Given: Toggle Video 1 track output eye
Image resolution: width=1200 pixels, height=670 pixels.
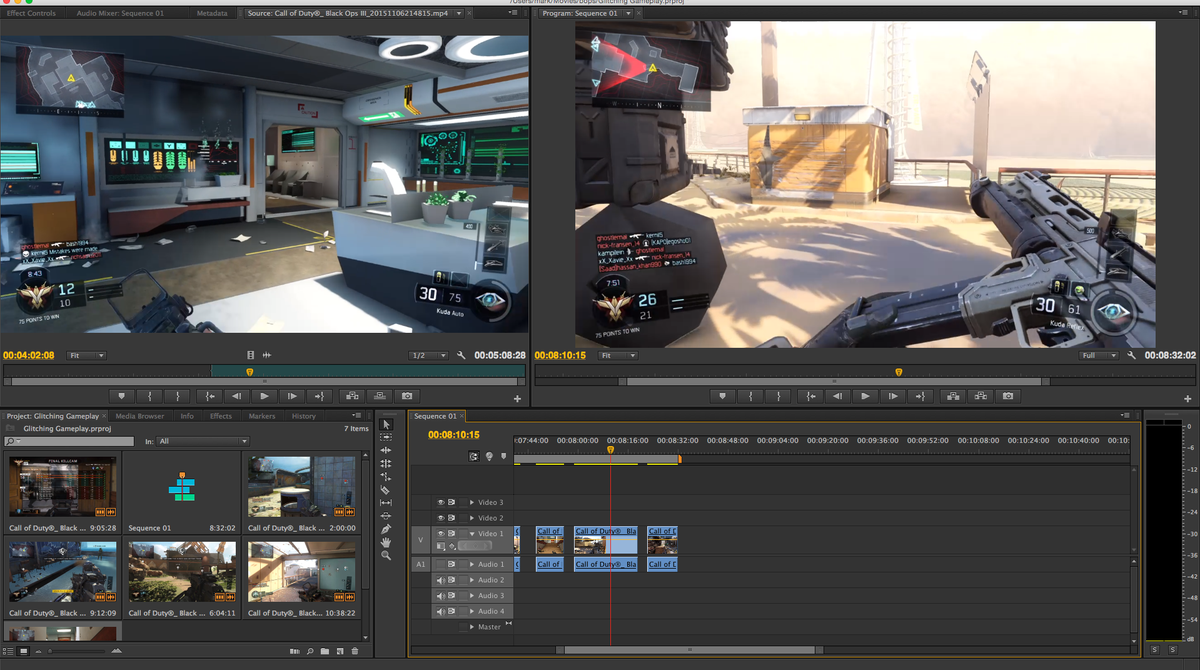Looking at the screenshot, I should point(440,534).
